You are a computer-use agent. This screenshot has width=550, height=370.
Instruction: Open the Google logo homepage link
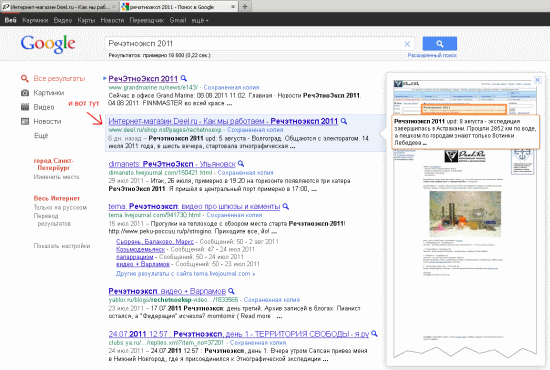pyautogui.click(x=48, y=44)
